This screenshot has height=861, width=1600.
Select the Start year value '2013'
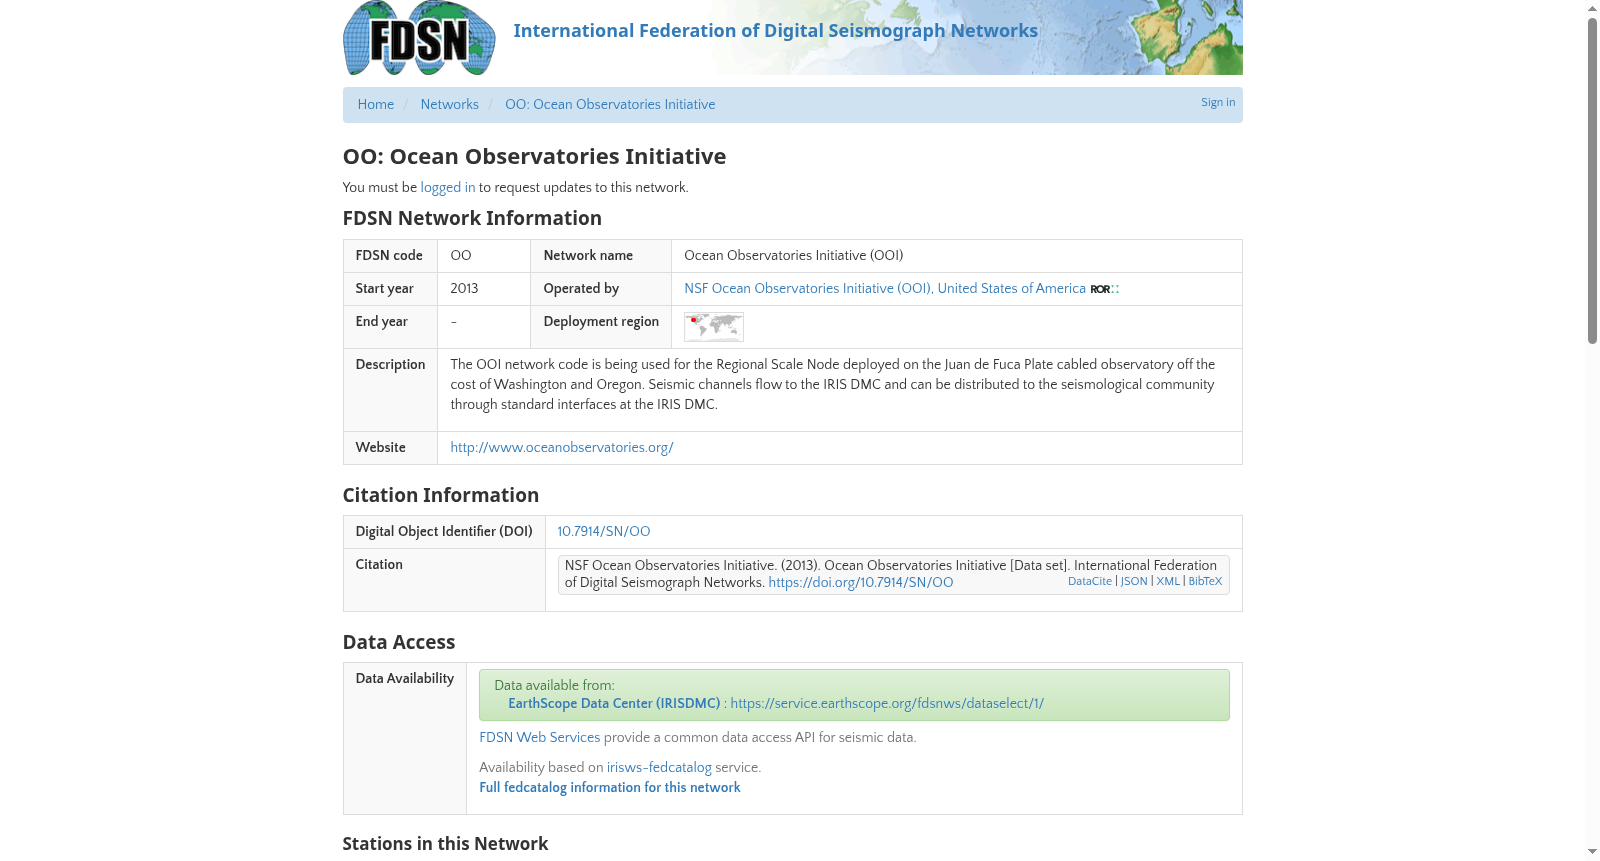click(x=464, y=288)
